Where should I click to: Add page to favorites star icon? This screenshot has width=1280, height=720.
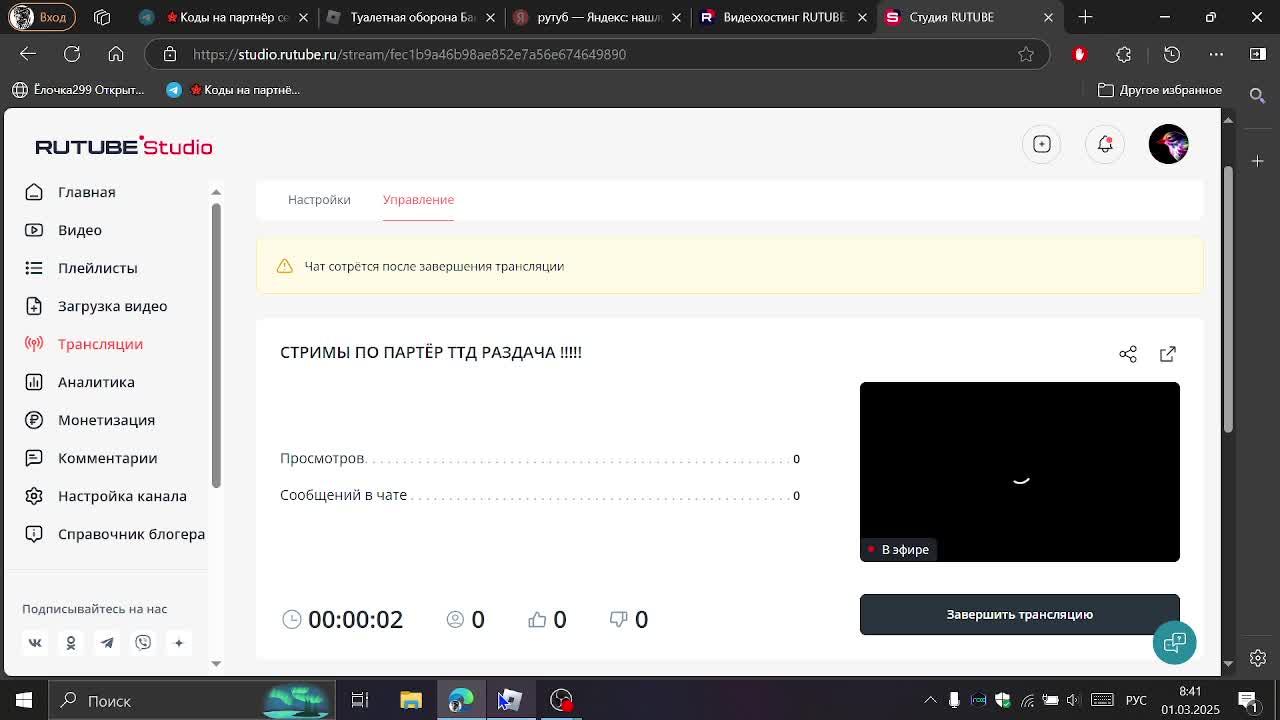pos(1026,54)
